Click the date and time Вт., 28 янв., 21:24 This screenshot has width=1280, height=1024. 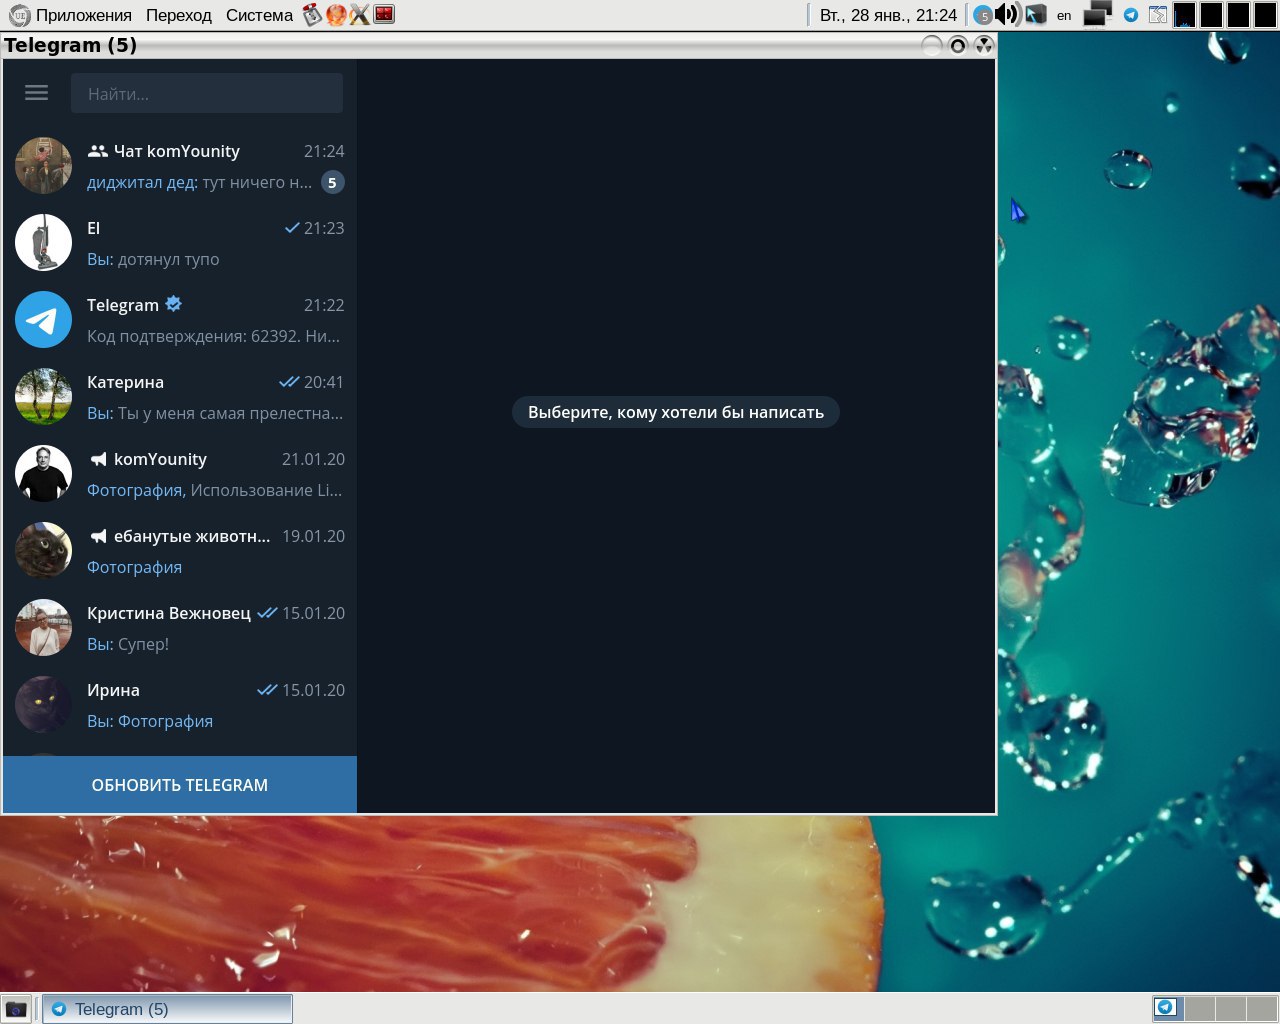888,15
